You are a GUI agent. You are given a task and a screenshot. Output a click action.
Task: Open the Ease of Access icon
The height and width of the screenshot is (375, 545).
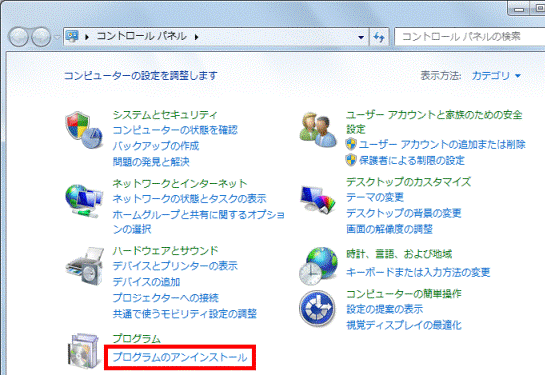point(317,309)
